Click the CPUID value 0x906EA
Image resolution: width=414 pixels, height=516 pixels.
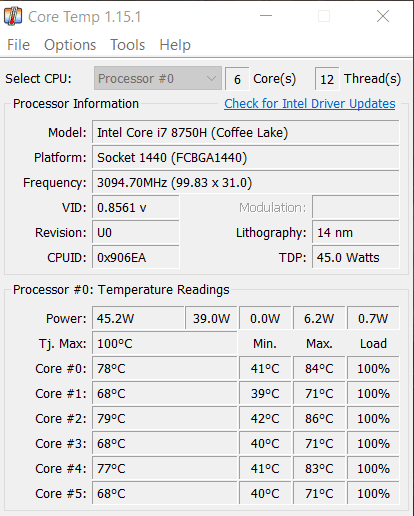[136, 258]
